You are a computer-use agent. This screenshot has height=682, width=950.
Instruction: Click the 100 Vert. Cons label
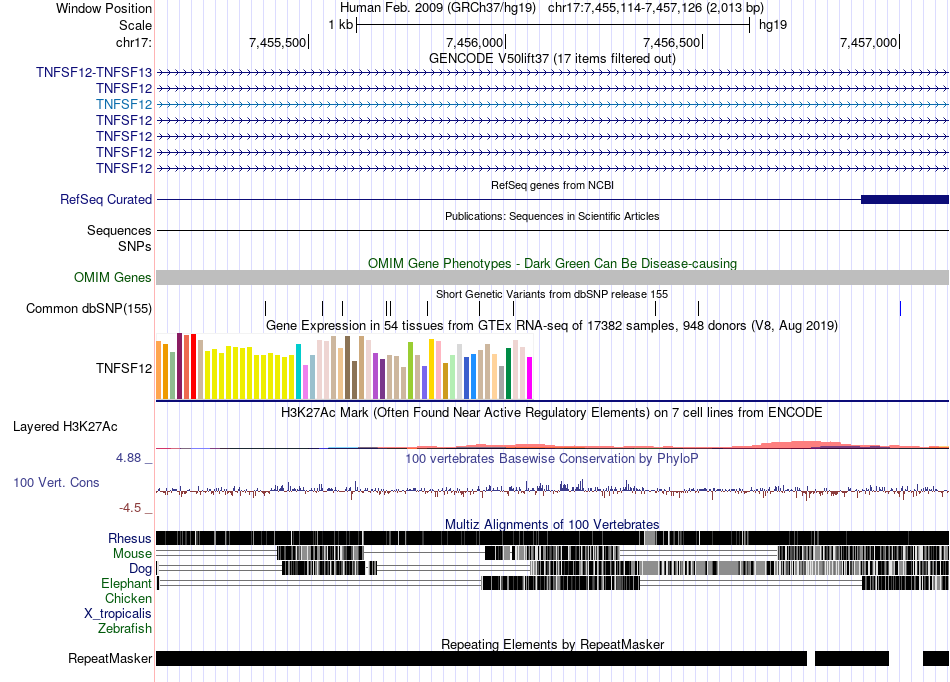point(56,483)
